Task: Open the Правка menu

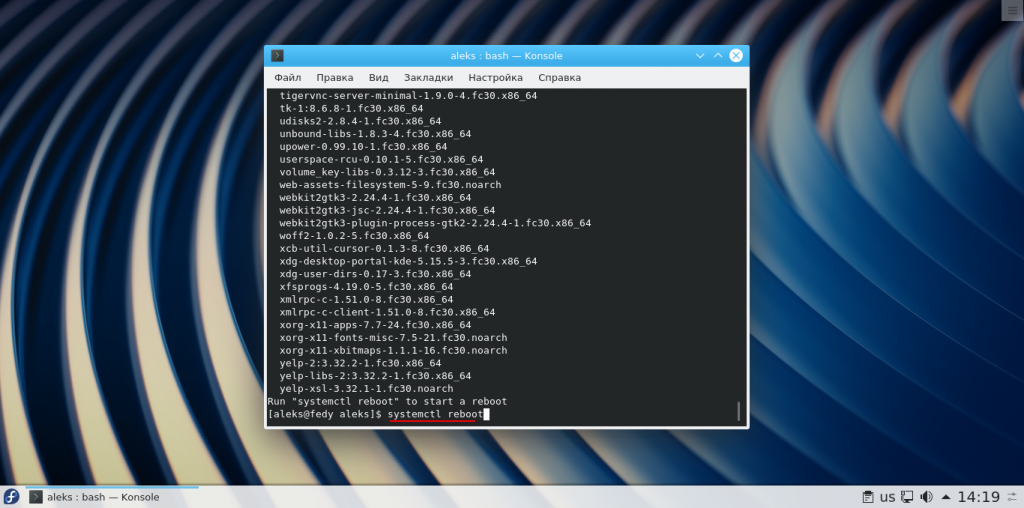Action: (334, 77)
